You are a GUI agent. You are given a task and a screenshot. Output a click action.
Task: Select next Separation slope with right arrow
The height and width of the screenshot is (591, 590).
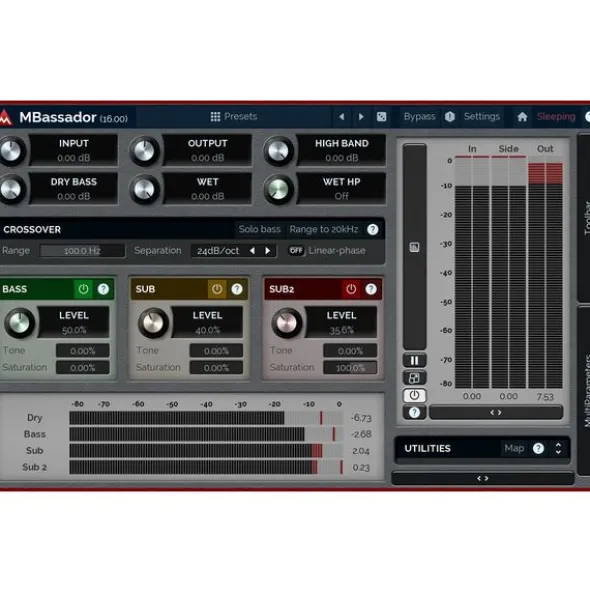pyautogui.click(x=268, y=251)
